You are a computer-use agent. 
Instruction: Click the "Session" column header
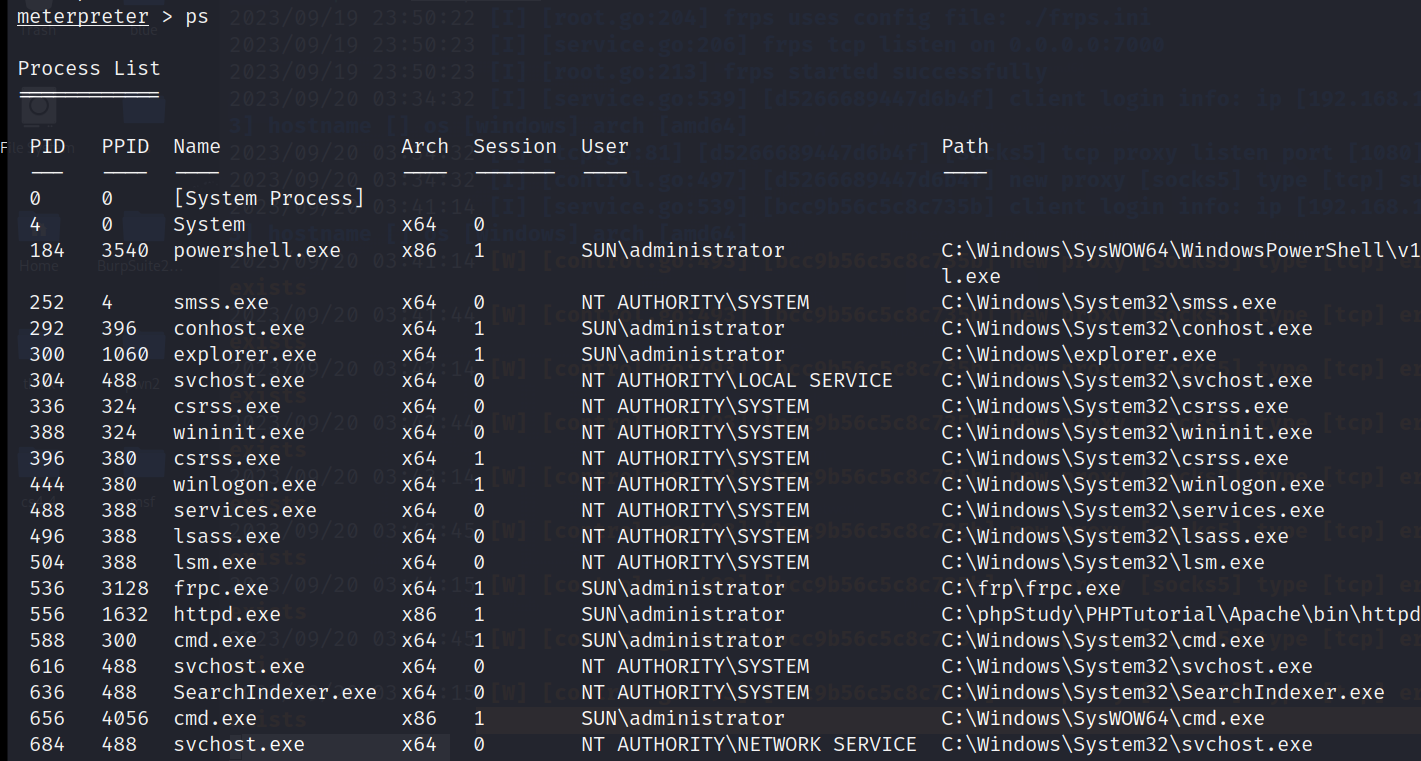click(x=515, y=146)
